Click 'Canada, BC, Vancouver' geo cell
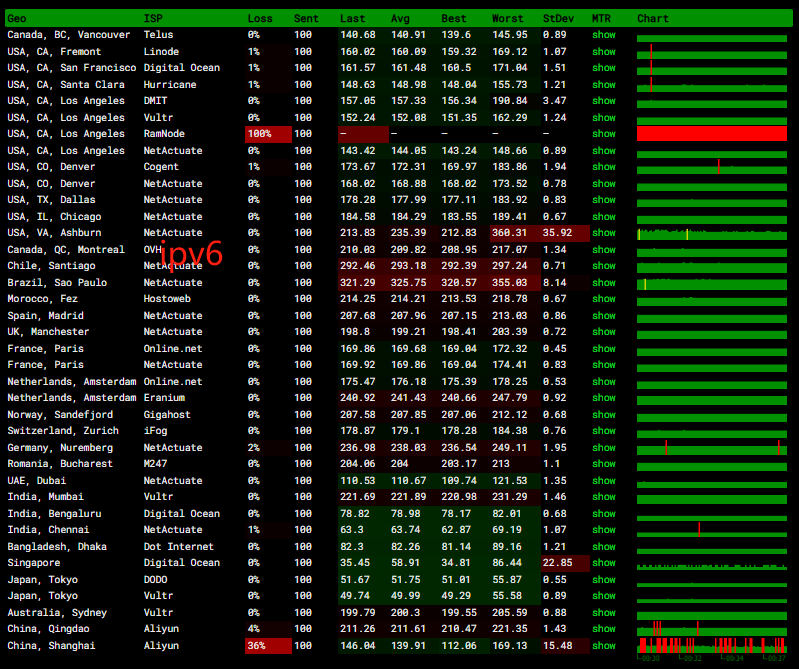Viewport: 799px width, 669px height. click(x=69, y=35)
